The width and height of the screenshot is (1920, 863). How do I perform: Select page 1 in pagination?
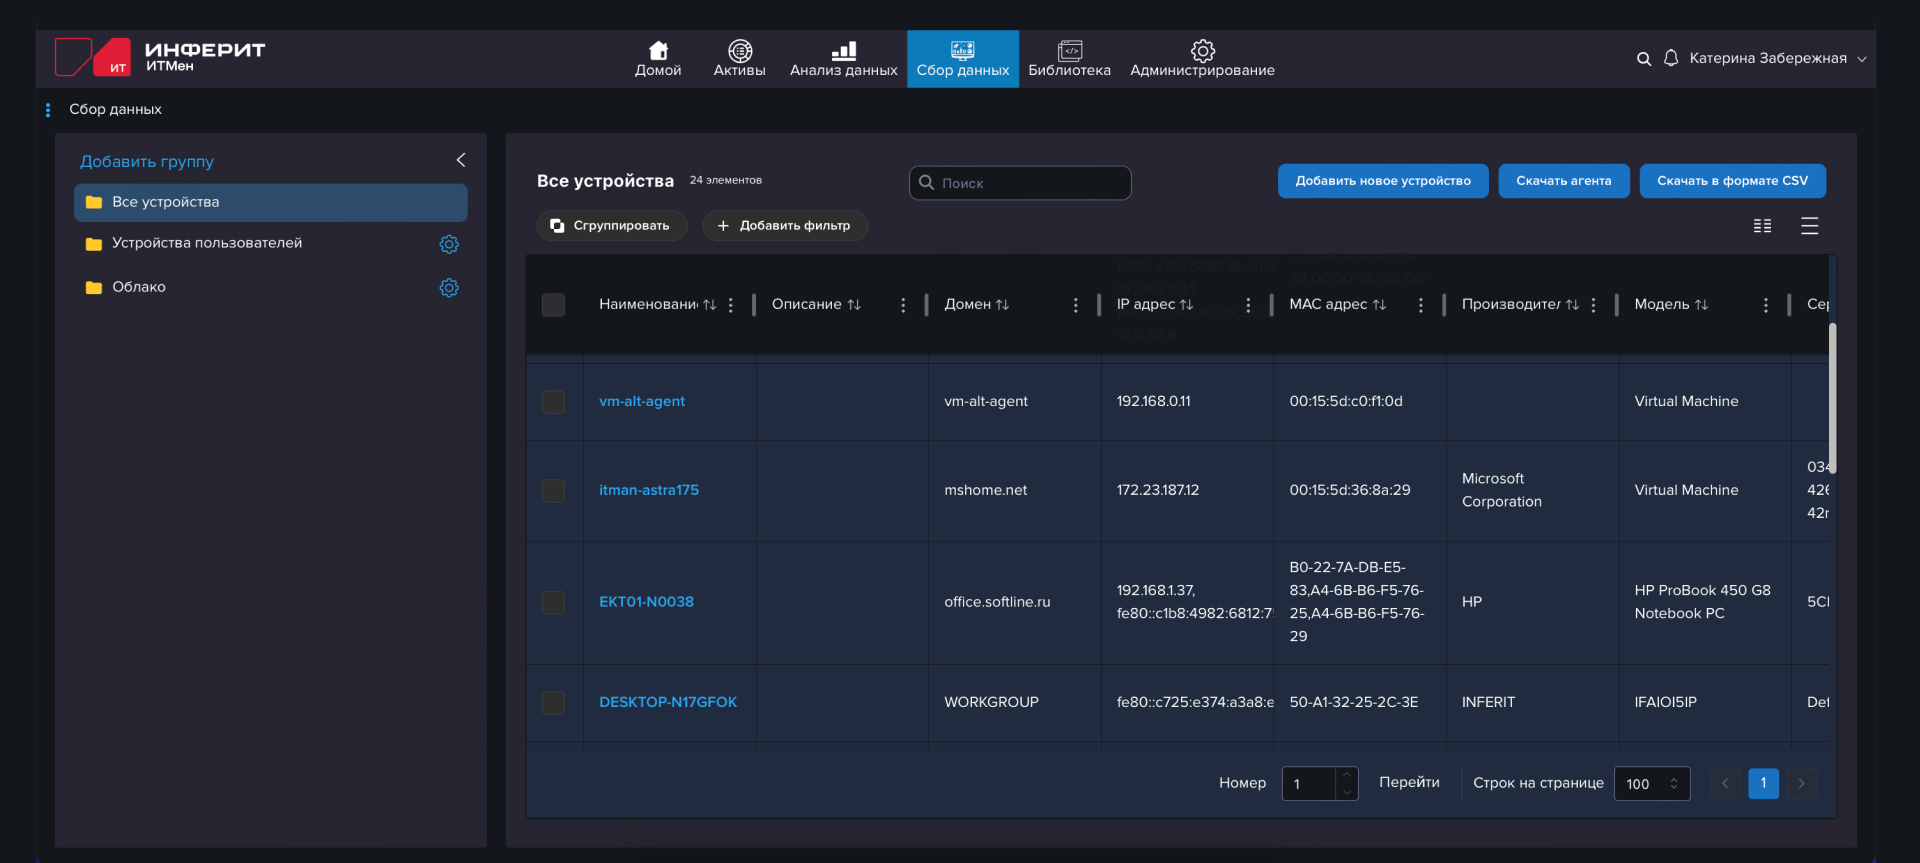click(x=1763, y=784)
